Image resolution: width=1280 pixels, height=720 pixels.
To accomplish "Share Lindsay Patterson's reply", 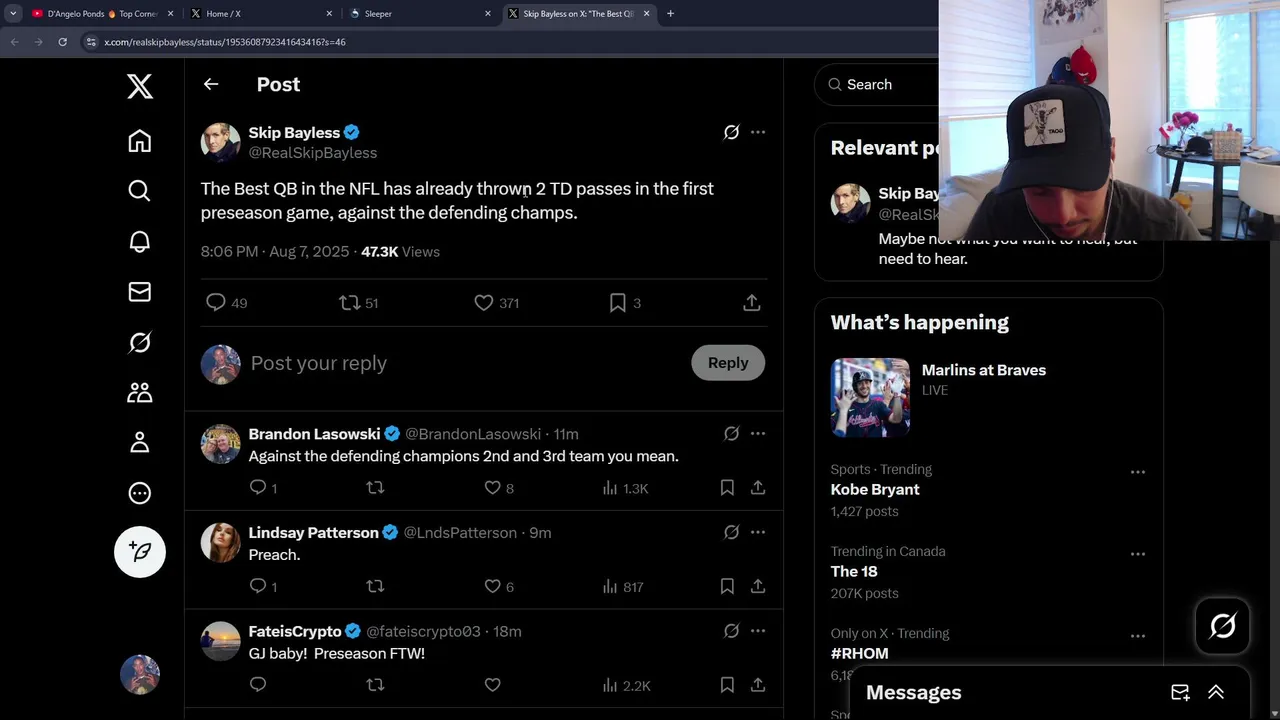I will click(x=758, y=586).
